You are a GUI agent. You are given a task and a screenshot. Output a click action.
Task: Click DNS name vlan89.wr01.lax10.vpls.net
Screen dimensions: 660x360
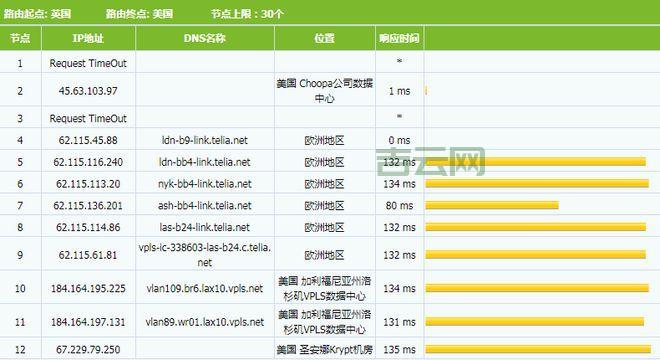(x=205, y=322)
